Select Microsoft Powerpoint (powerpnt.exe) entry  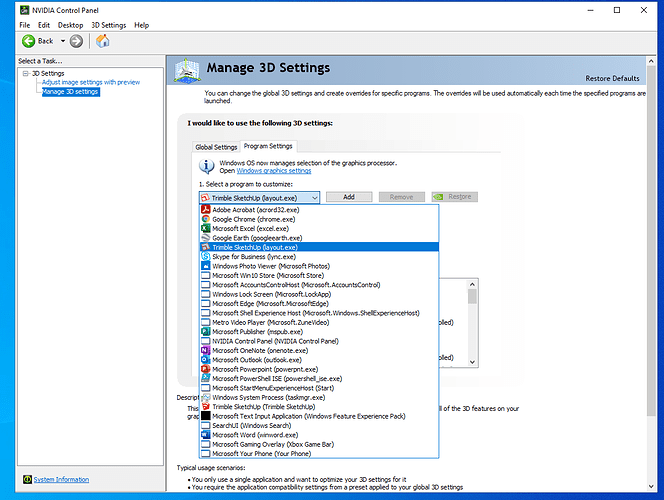click(319, 369)
